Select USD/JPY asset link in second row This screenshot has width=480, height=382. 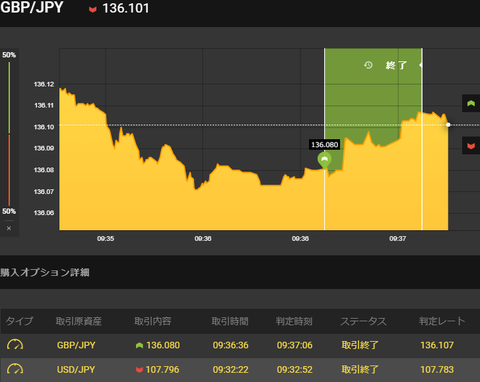76,369
